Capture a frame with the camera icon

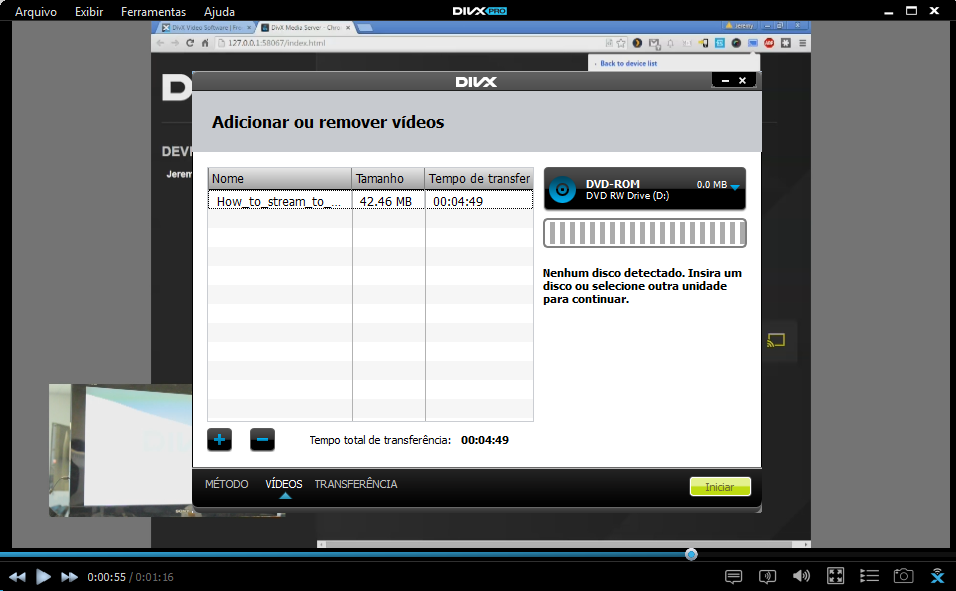pyautogui.click(x=903, y=576)
